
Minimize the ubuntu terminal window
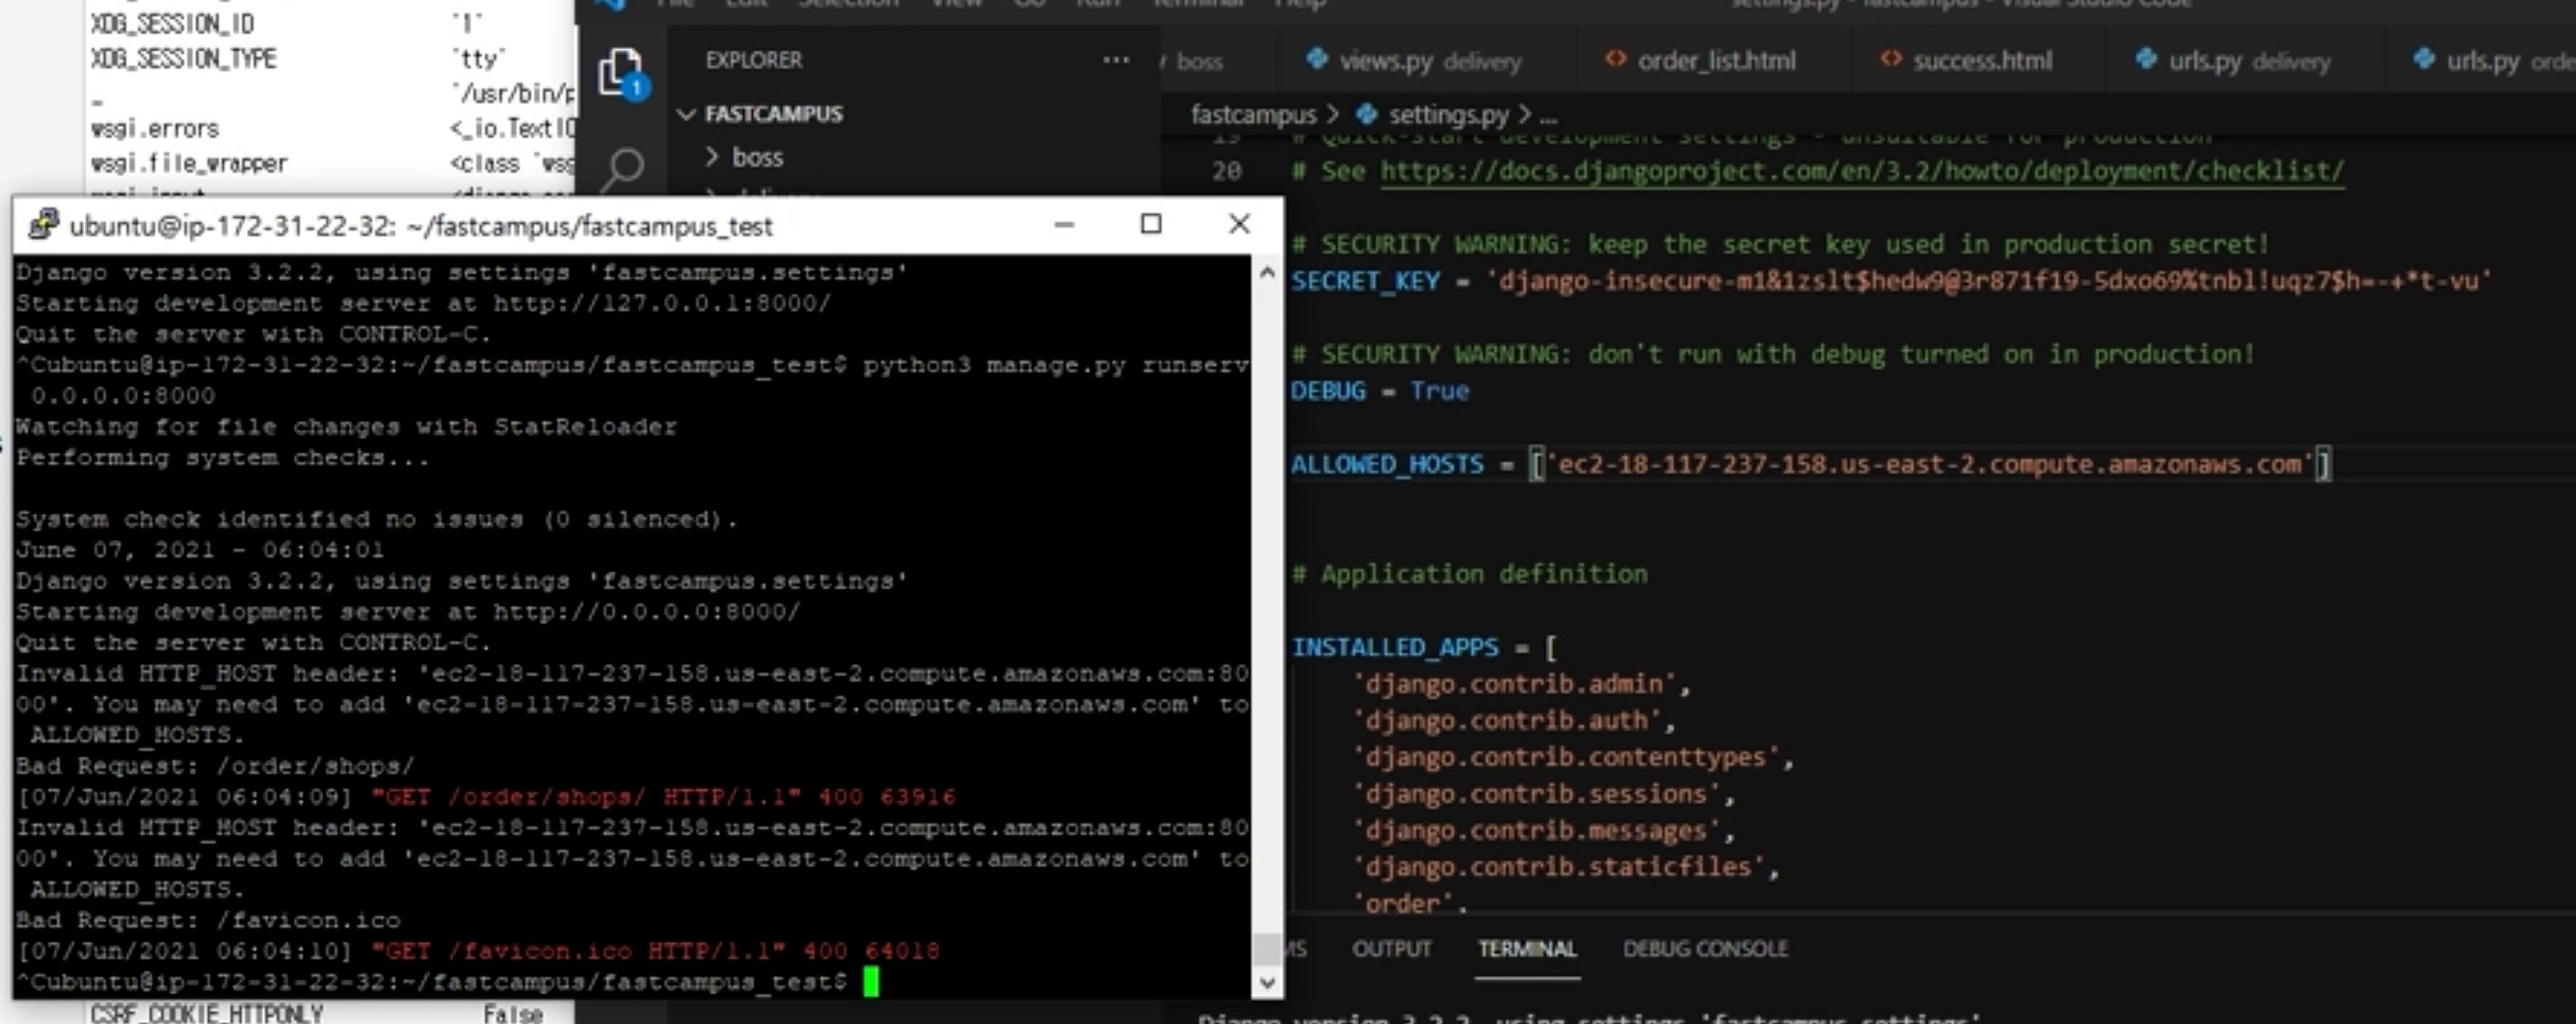tap(1064, 225)
